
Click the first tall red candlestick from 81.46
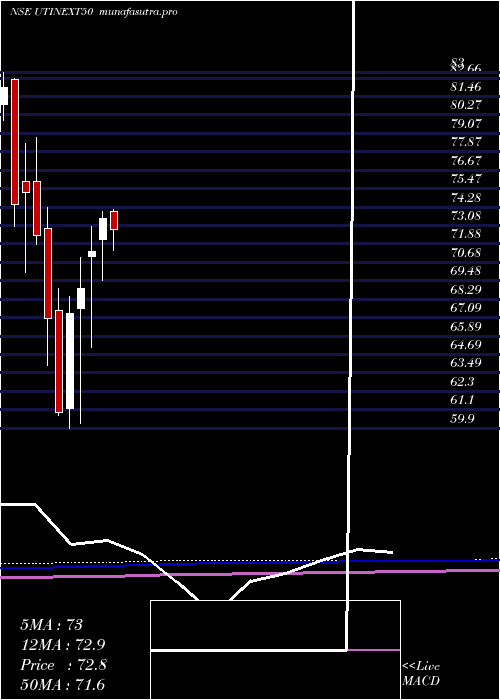15,142
